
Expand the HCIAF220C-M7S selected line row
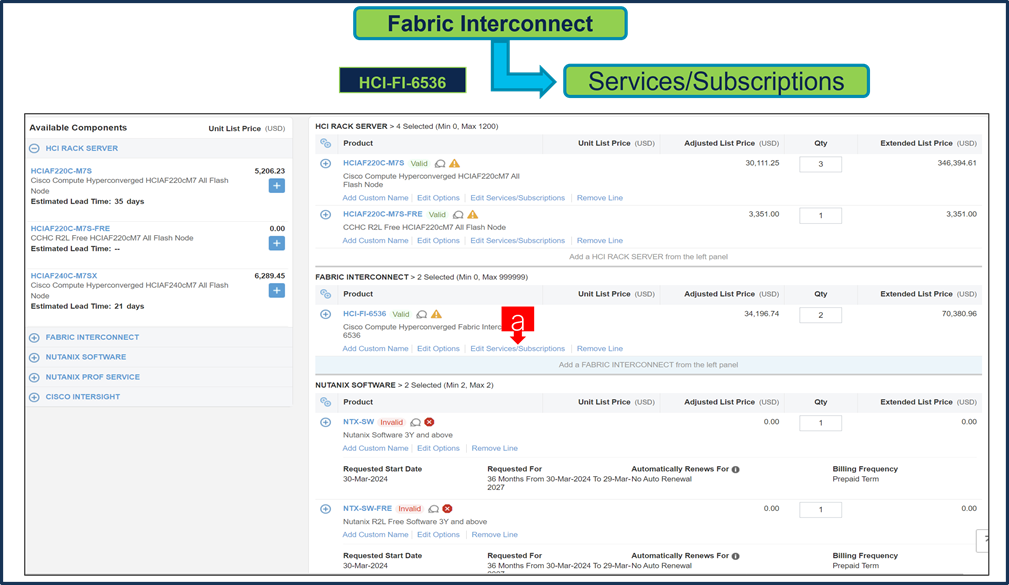[326, 163]
